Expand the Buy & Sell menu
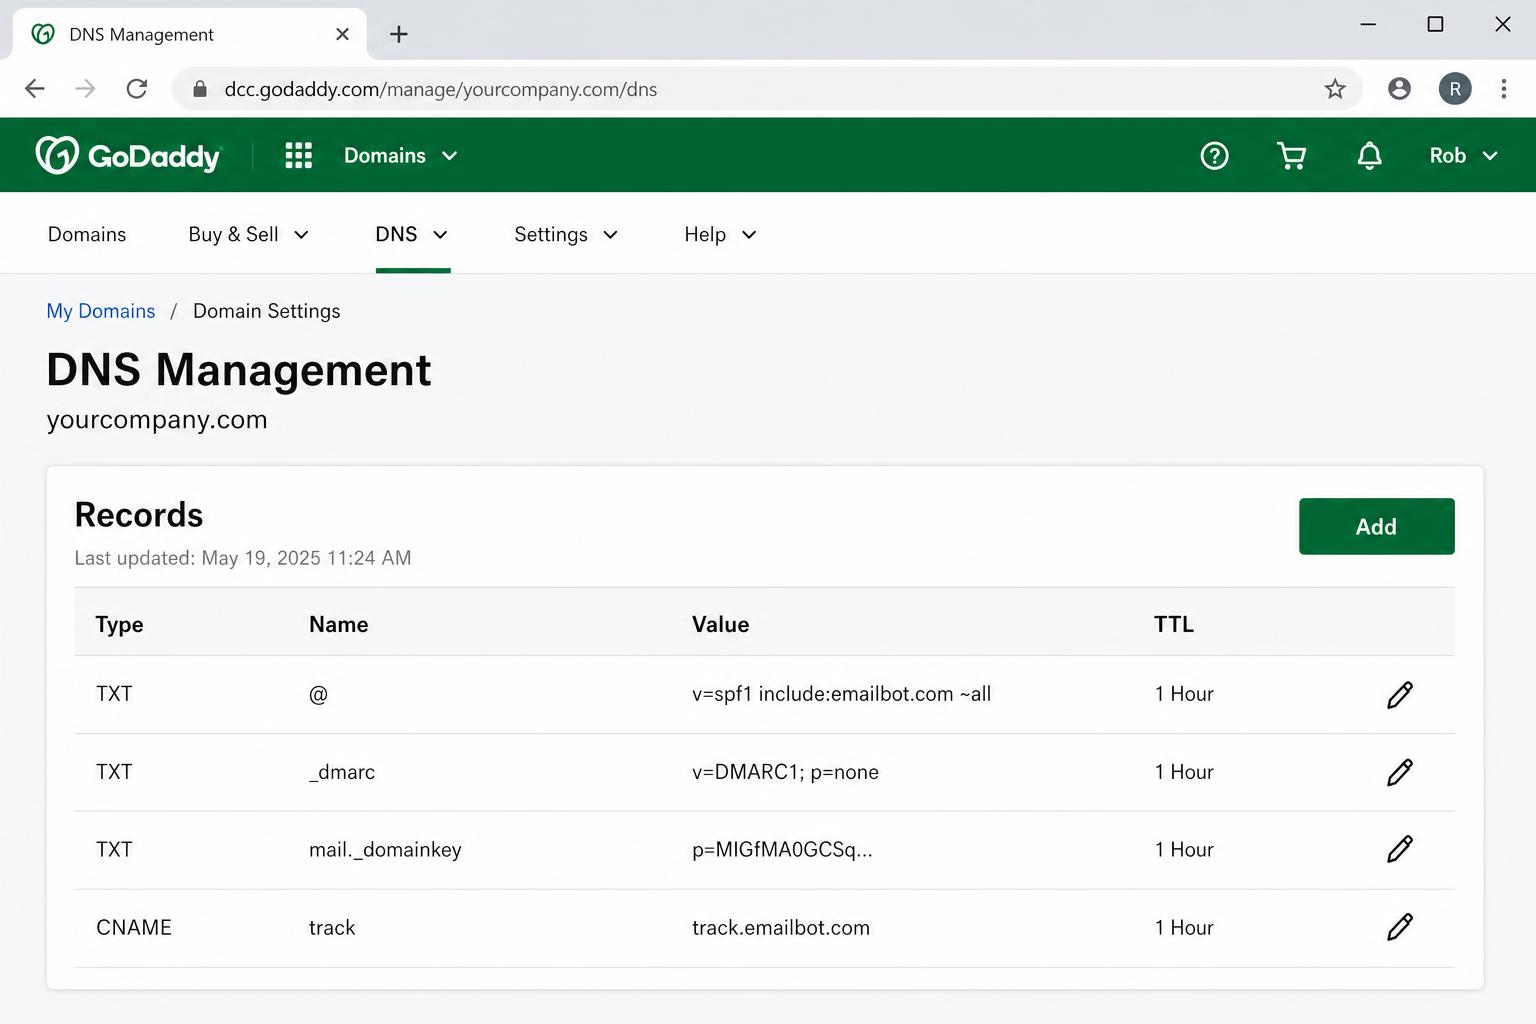Viewport: 1536px width, 1024px height. pyautogui.click(x=248, y=234)
